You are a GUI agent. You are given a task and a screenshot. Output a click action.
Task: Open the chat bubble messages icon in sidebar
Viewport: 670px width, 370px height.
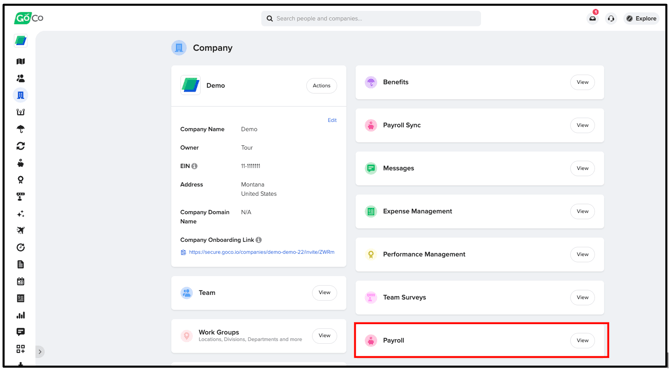point(21,332)
